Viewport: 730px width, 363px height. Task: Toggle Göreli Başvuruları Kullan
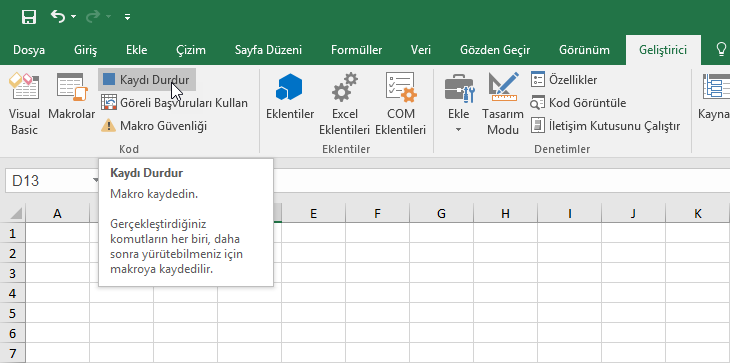(x=174, y=102)
